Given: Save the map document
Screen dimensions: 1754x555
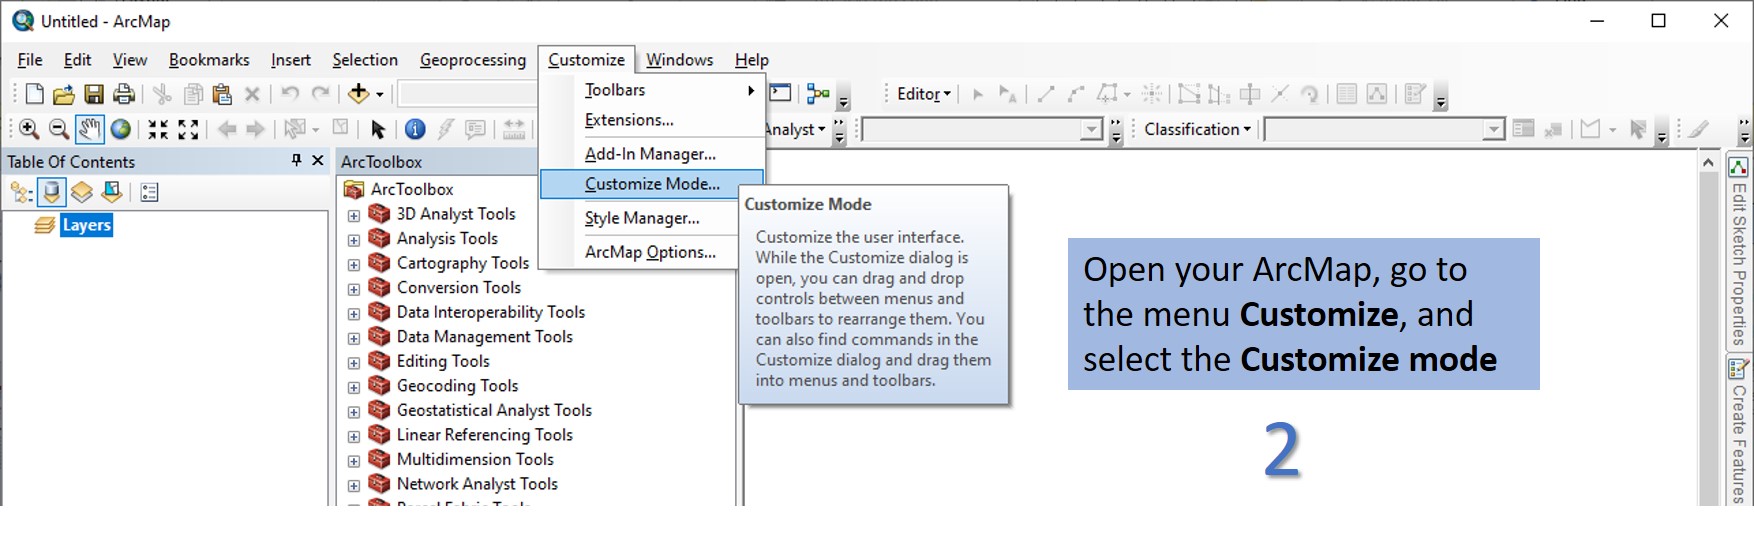Looking at the screenshot, I should (94, 94).
